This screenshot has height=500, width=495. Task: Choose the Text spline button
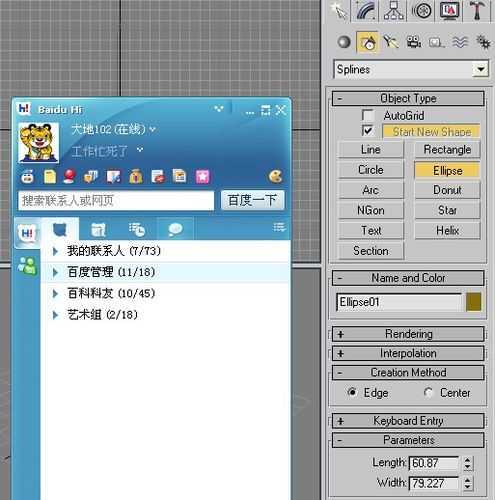pos(371,231)
